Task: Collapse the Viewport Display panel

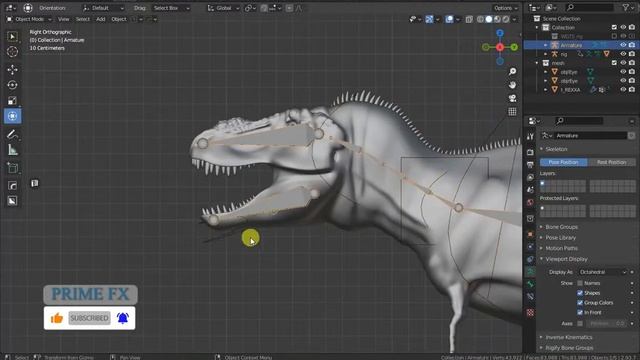Action: click(566, 259)
